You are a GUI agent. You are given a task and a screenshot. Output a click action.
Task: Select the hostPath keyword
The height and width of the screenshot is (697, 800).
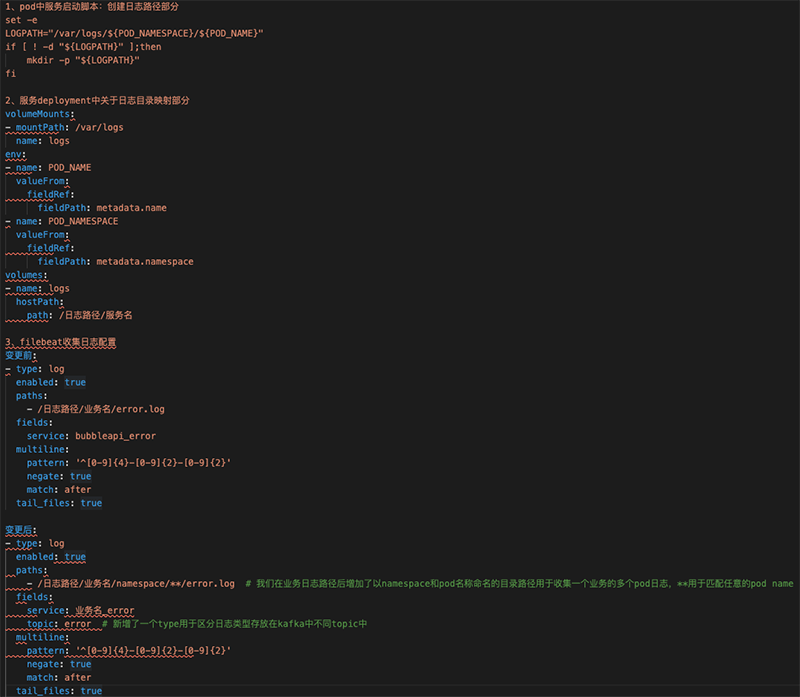(x=44, y=301)
